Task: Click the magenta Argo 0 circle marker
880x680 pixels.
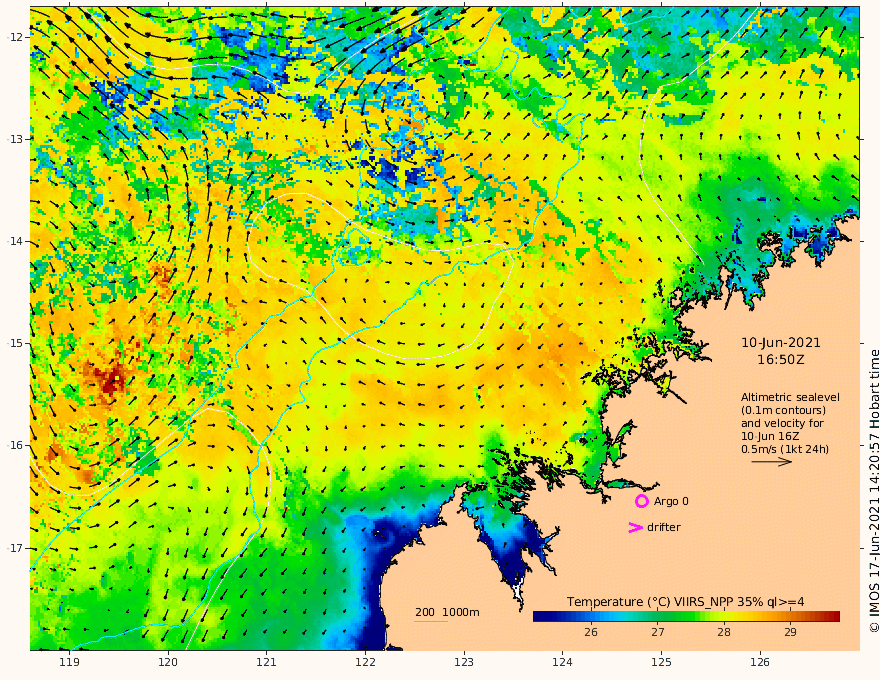Action: coord(641,501)
